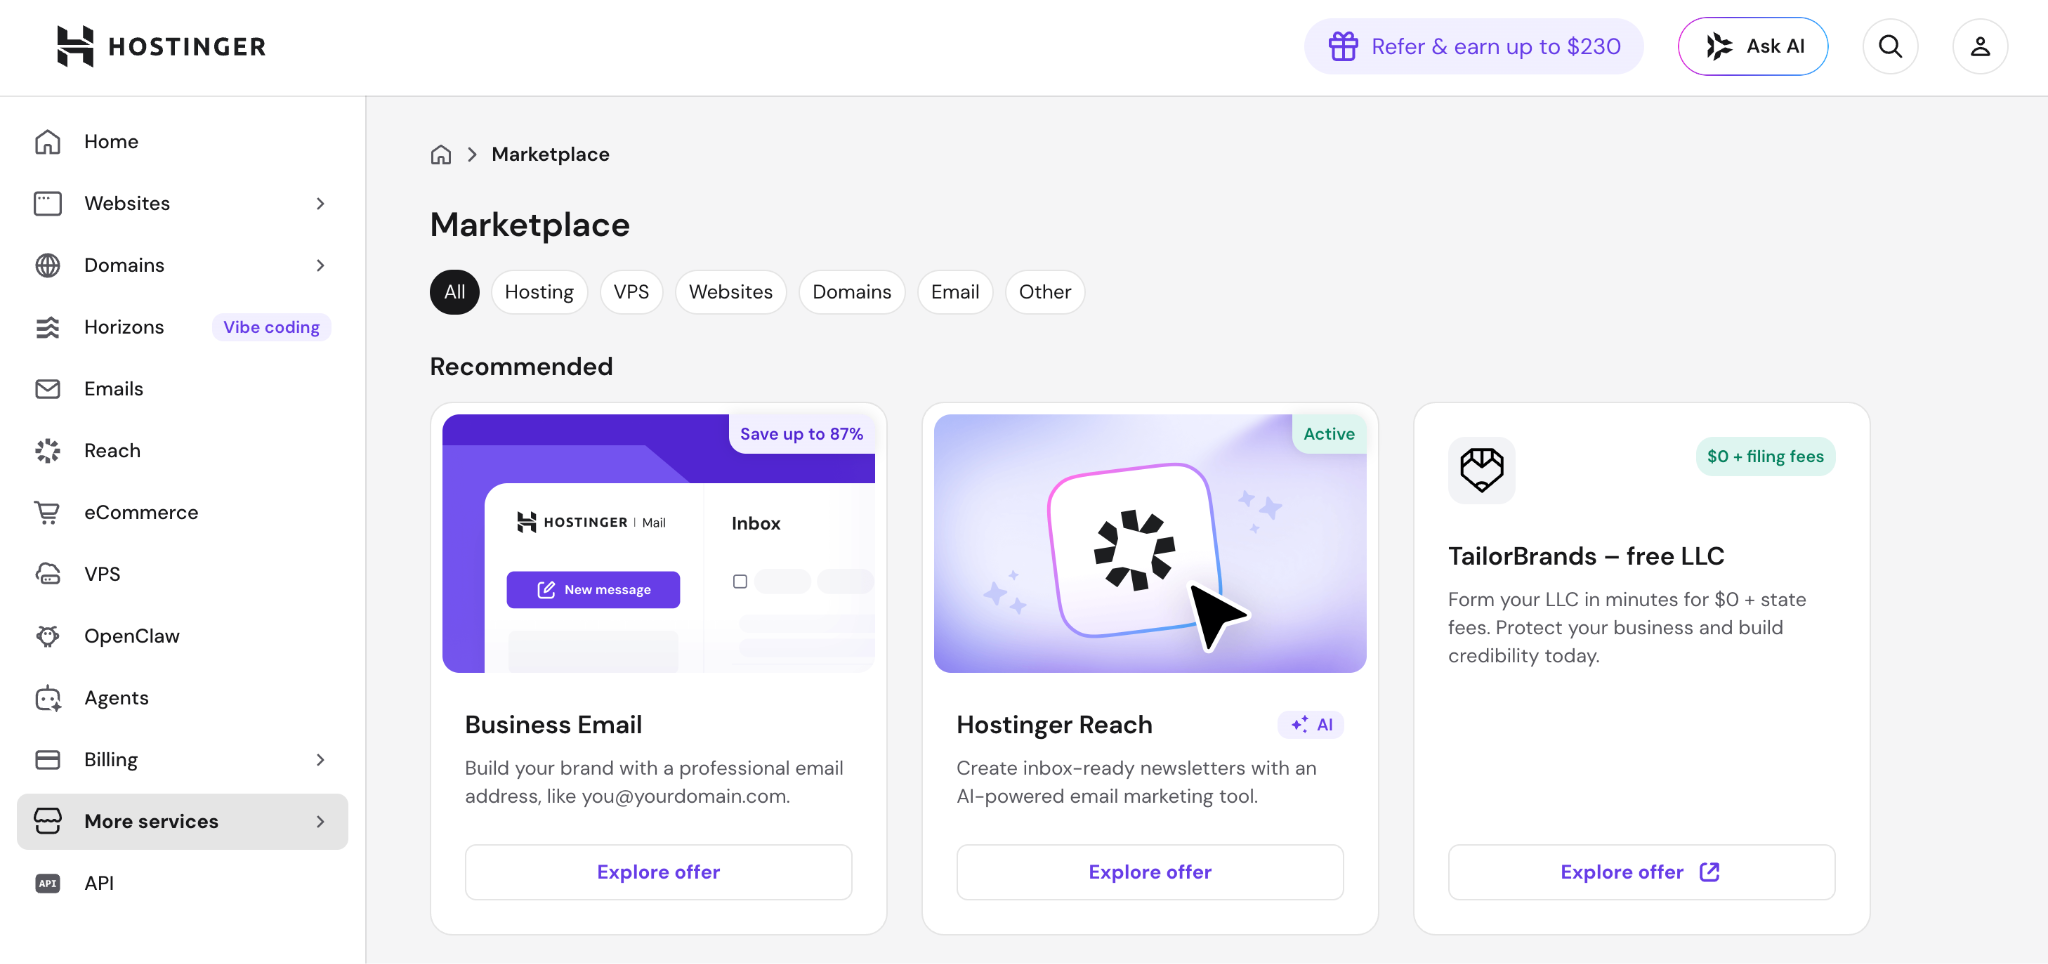The image size is (2048, 964).
Task: Explore offer for Hostinger Reach
Action: tap(1150, 872)
